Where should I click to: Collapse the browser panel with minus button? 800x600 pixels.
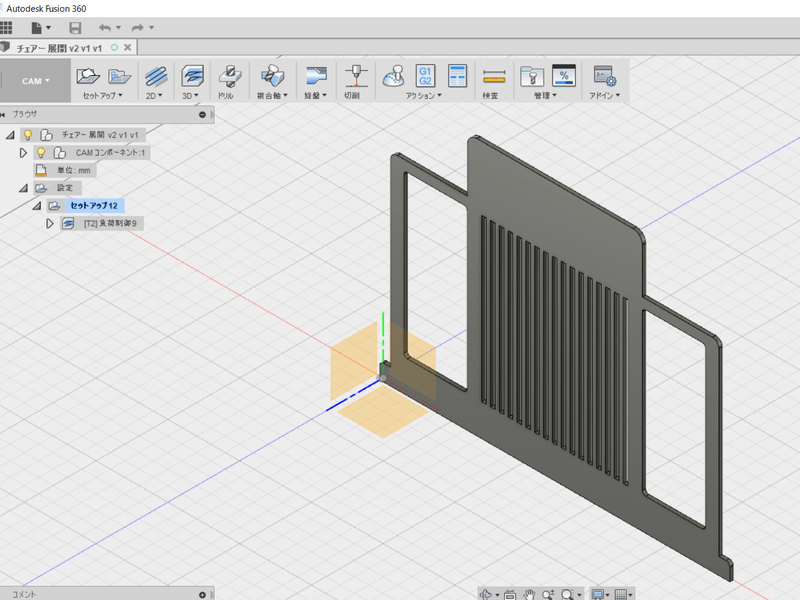click(x=203, y=115)
